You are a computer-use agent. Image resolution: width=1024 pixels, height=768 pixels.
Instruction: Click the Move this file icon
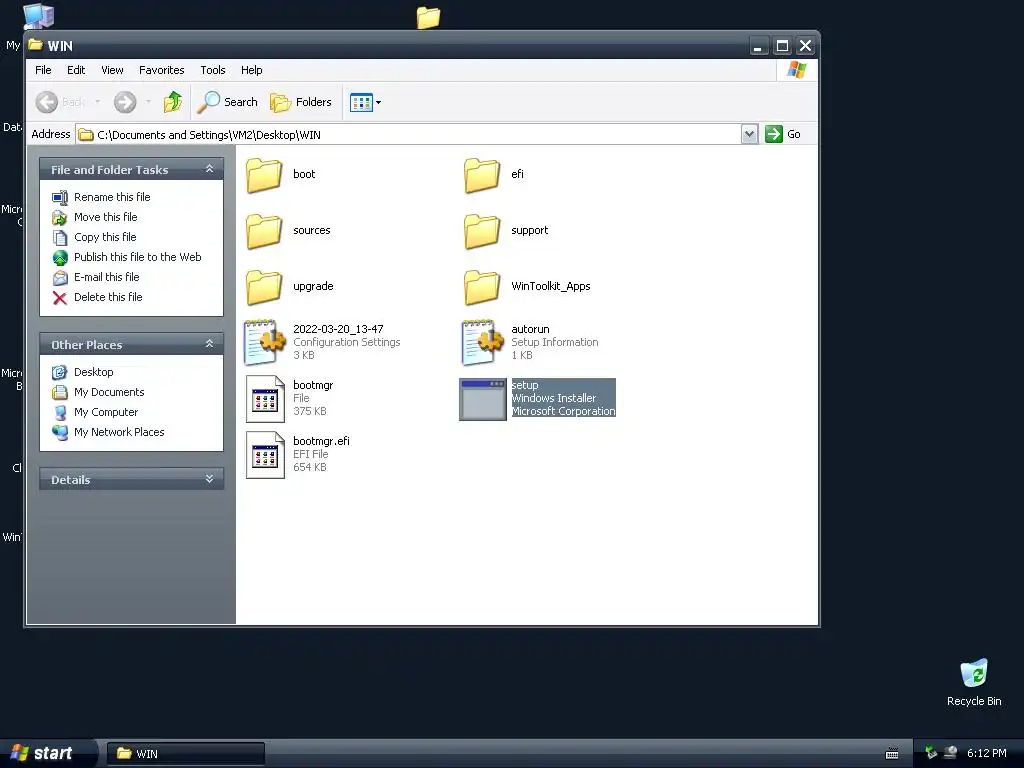(x=60, y=217)
